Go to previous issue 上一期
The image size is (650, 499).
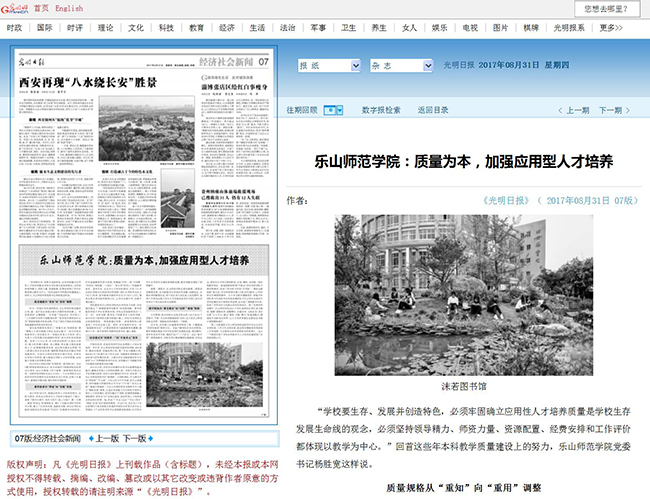[574, 110]
